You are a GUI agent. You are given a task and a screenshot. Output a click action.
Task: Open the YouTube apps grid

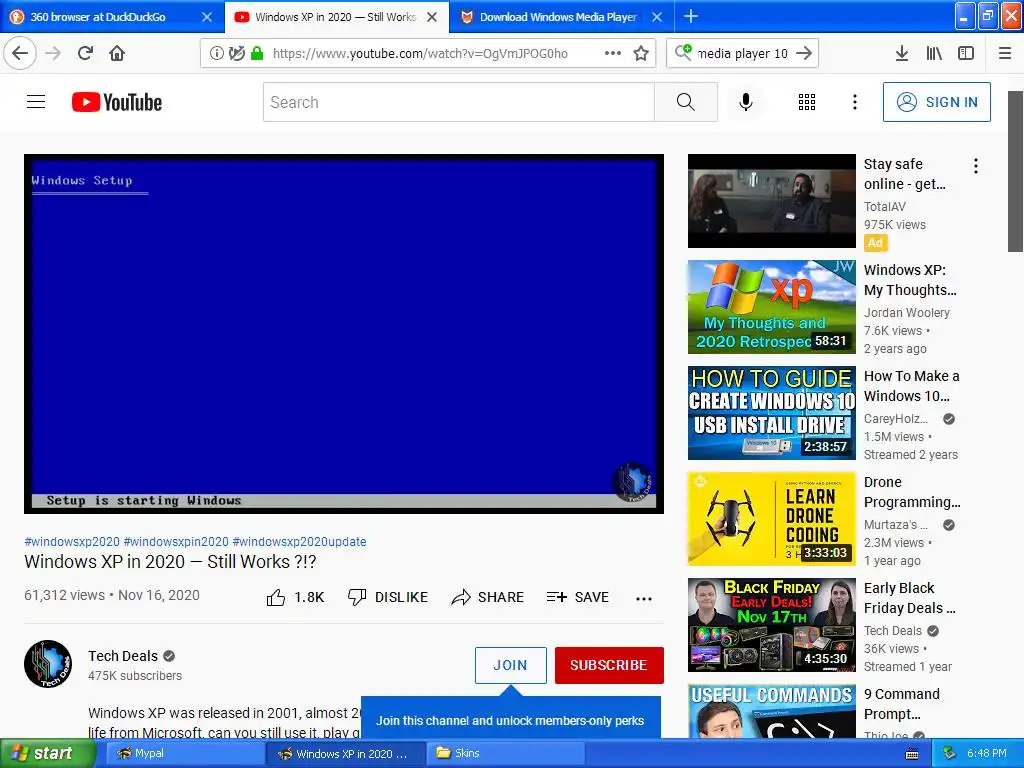tap(807, 102)
